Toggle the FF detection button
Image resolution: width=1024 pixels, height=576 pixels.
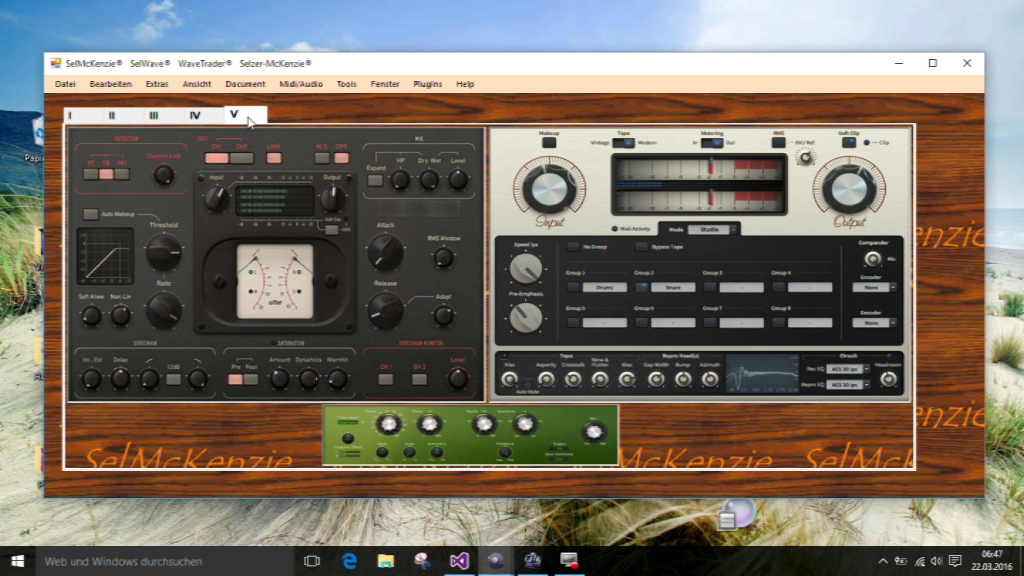[x=91, y=174]
